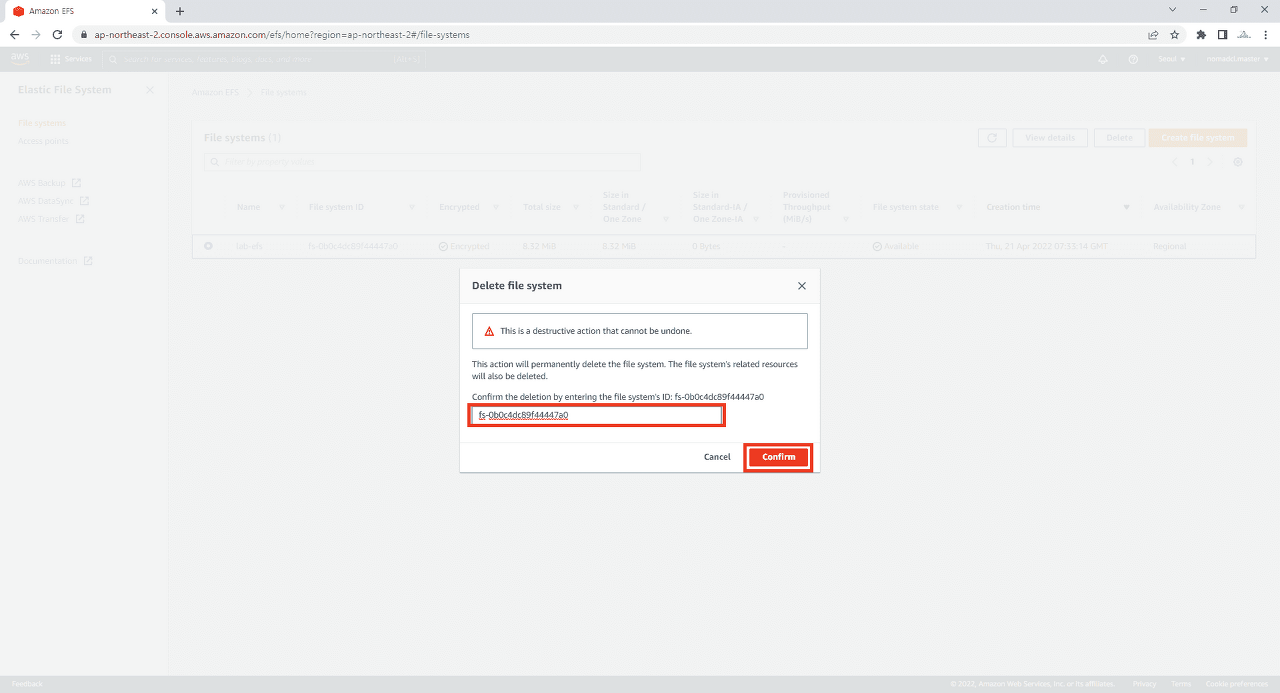This screenshot has height=693, width=1280.
Task: Select File systems in the sidebar
Action: [42, 123]
